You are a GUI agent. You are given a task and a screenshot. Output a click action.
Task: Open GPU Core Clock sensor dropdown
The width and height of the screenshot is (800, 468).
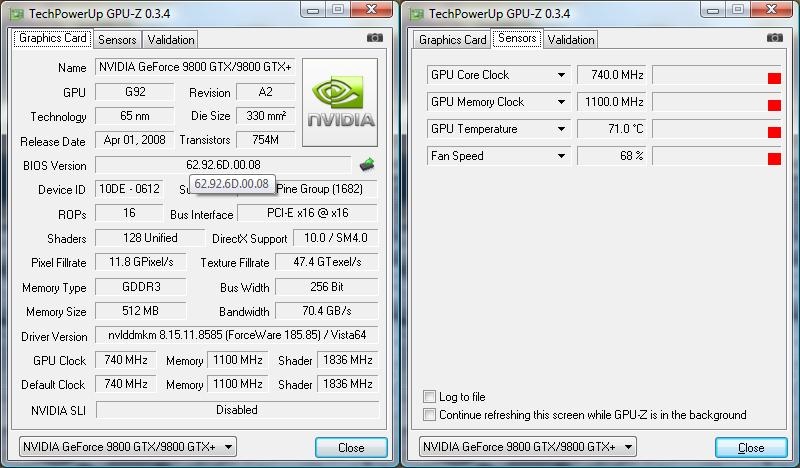pyautogui.click(x=561, y=75)
